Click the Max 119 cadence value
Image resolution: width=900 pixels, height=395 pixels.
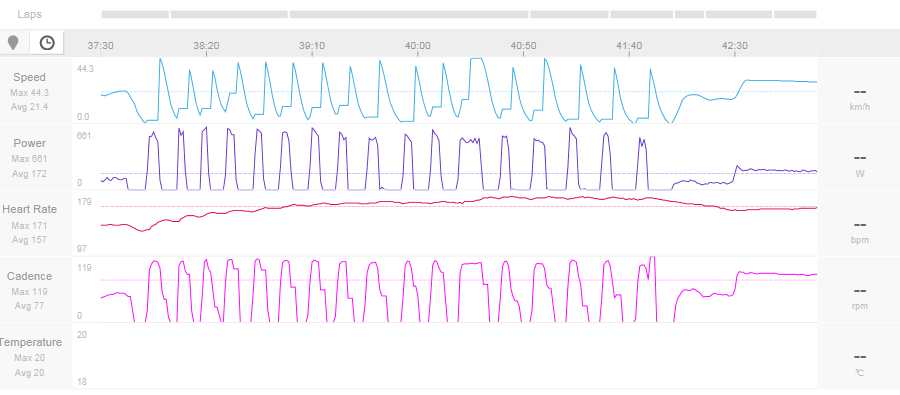tap(29, 291)
